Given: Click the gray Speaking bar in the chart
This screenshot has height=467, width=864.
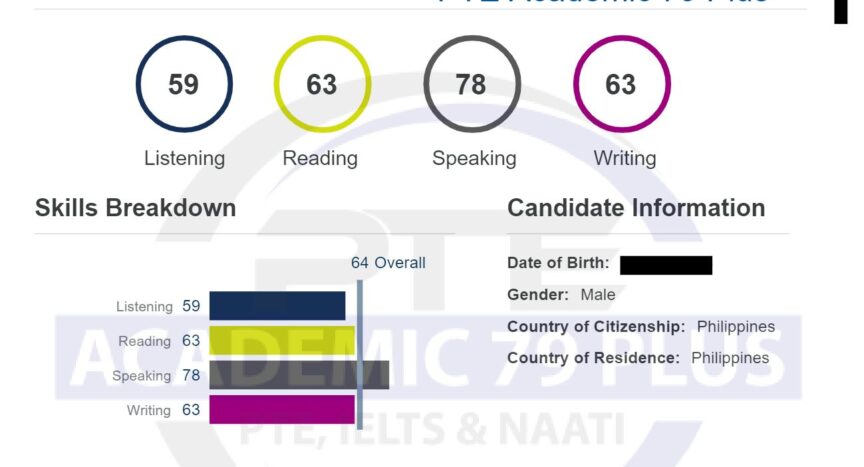Looking at the screenshot, I should tap(299, 375).
